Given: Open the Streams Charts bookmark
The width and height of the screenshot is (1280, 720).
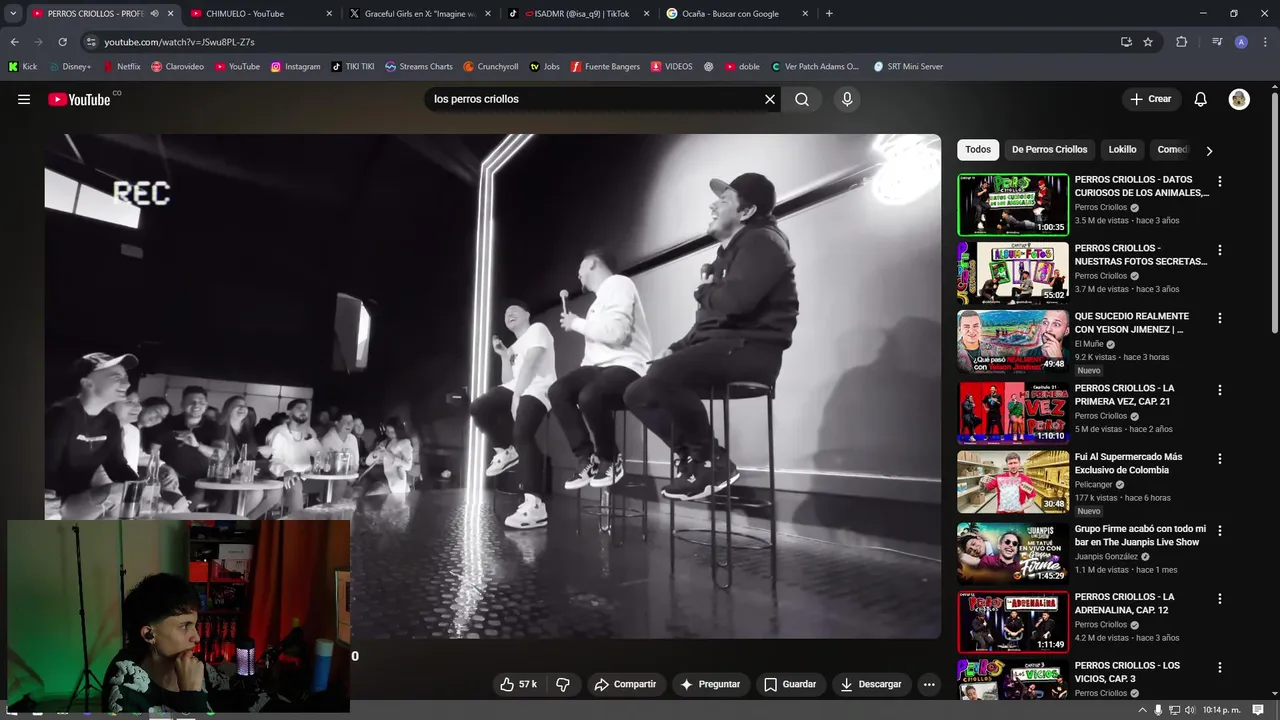Looking at the screenshot, I should click(419, 67).
